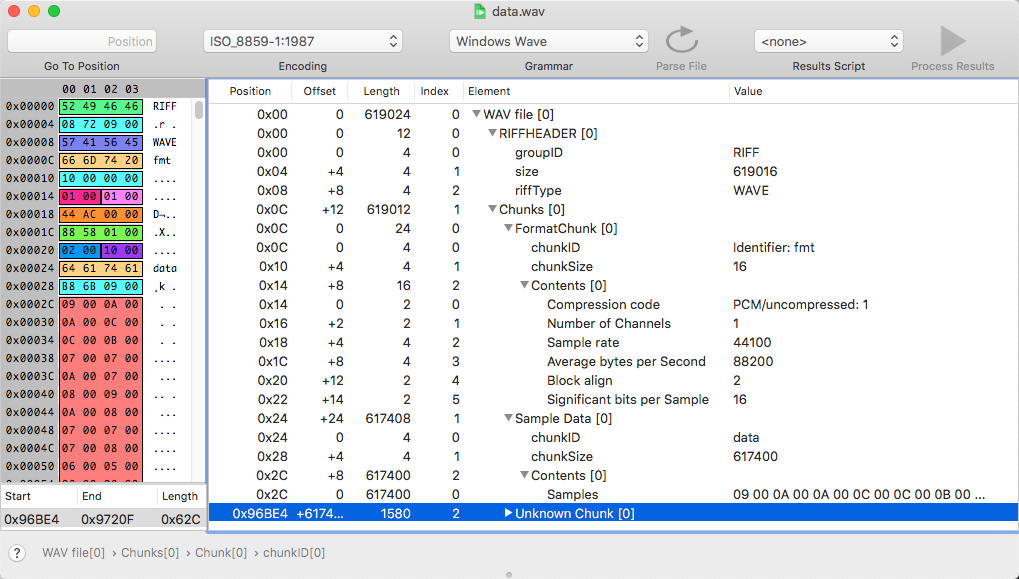
Task: Open the Results Script dropdown
Action: 828,41
